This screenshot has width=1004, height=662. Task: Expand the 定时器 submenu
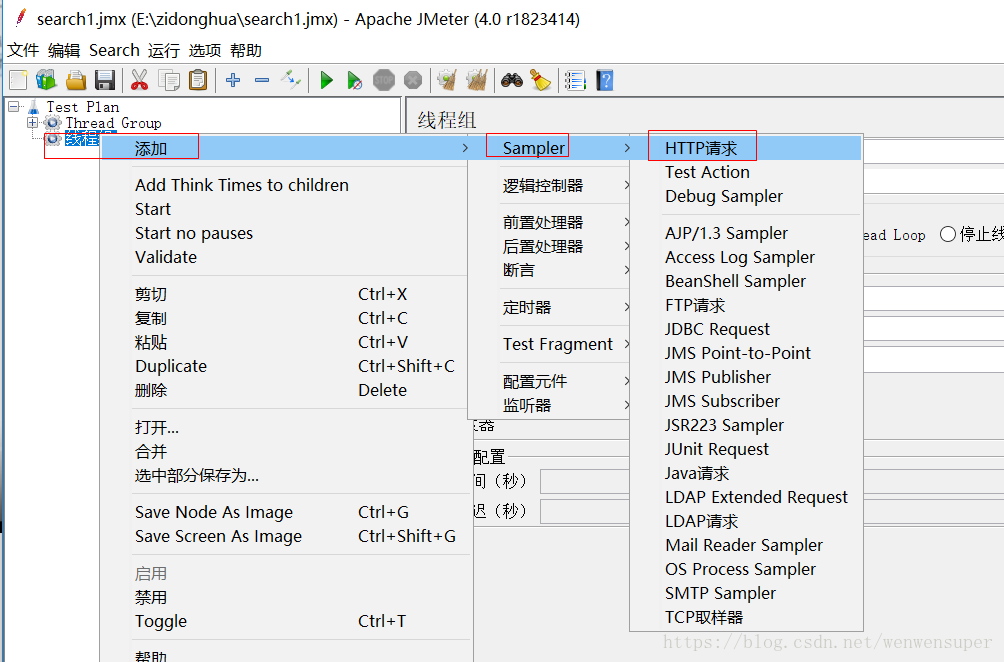(551, 307)
